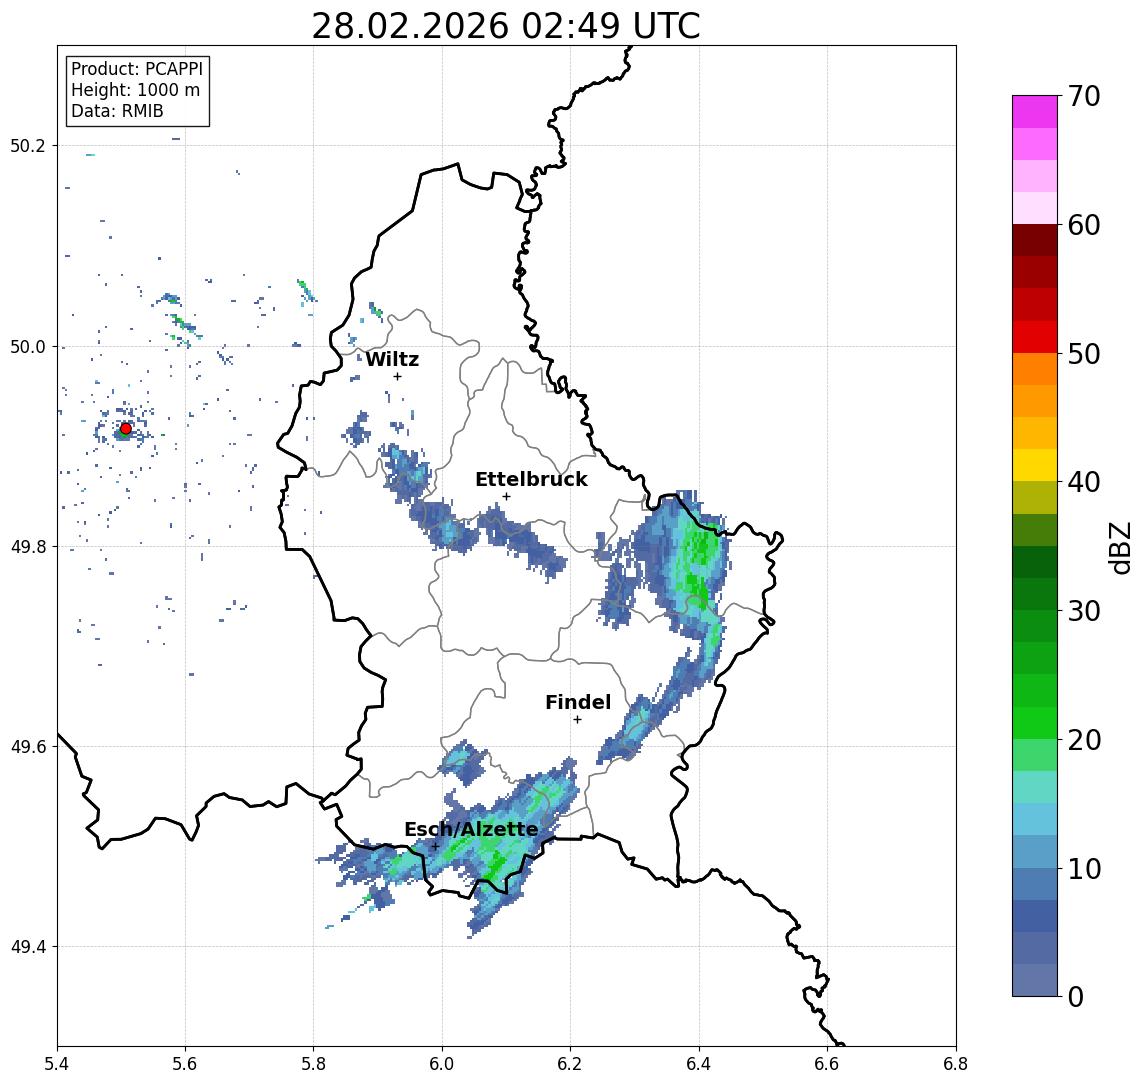Click the cross marker below Findel

tap(577, 720)
